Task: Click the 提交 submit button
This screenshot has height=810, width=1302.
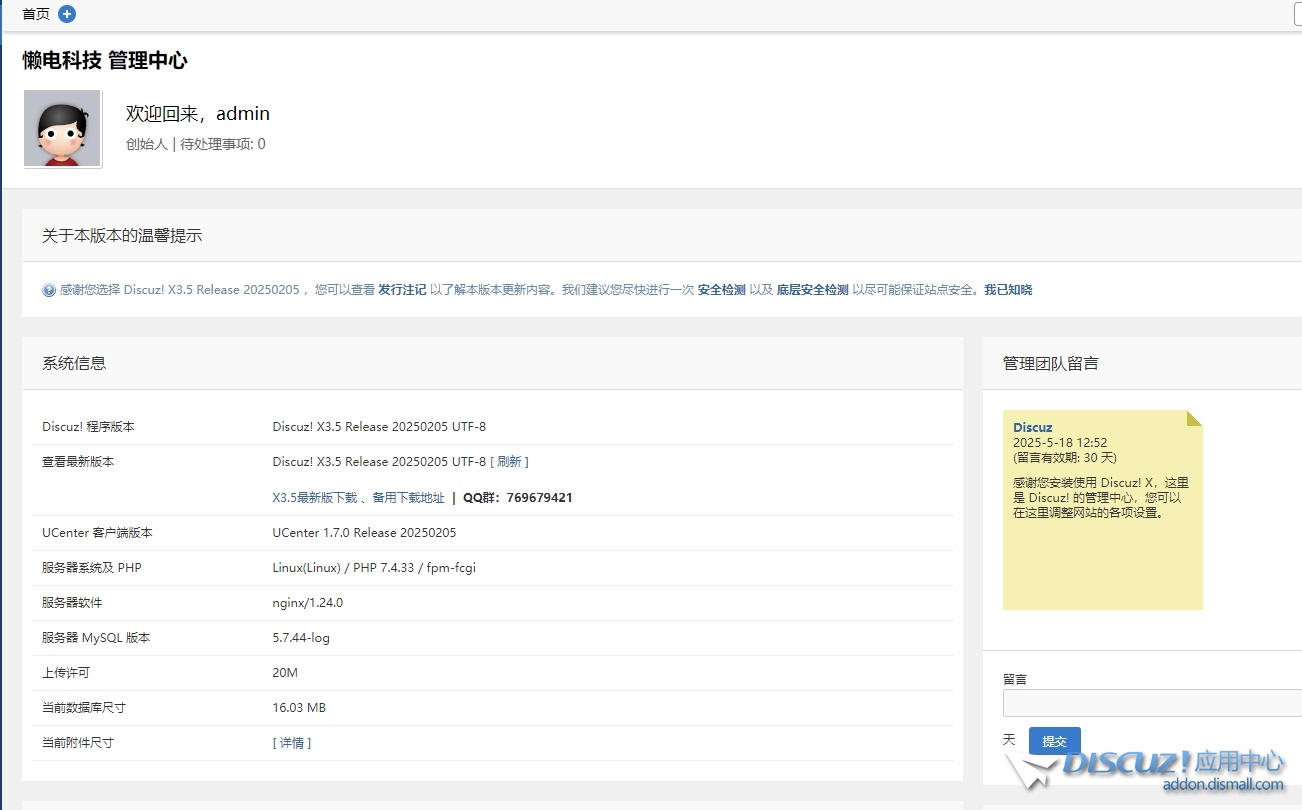Action: click(1055, 741)
